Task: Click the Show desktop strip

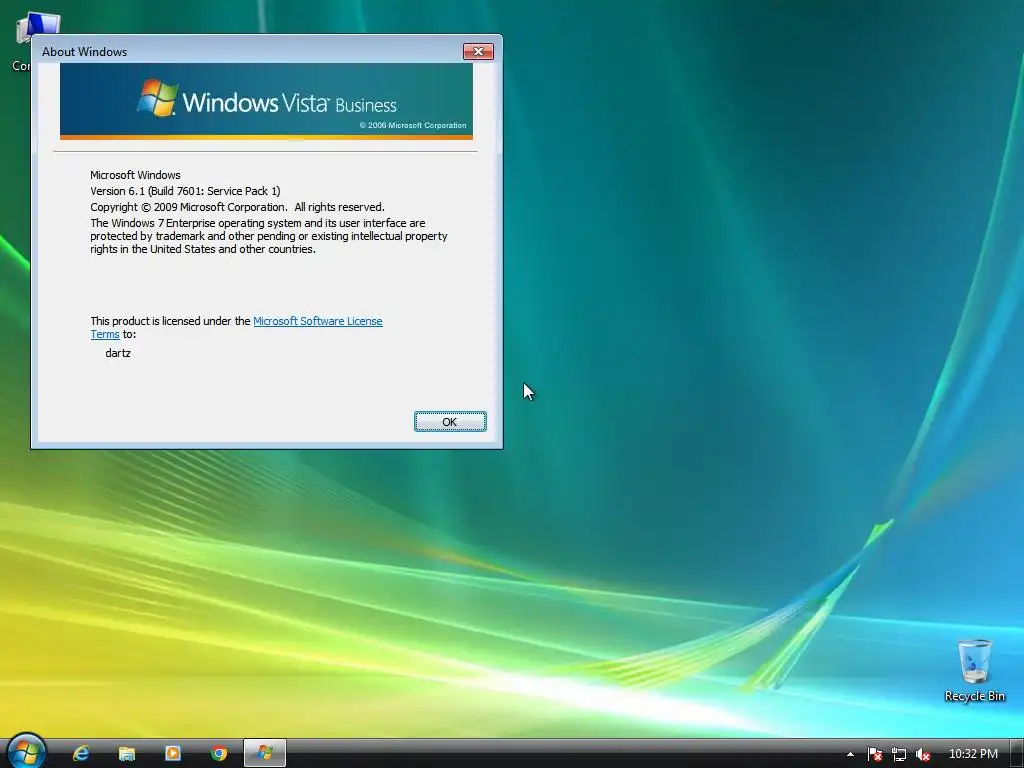Action: point(1017,754)
